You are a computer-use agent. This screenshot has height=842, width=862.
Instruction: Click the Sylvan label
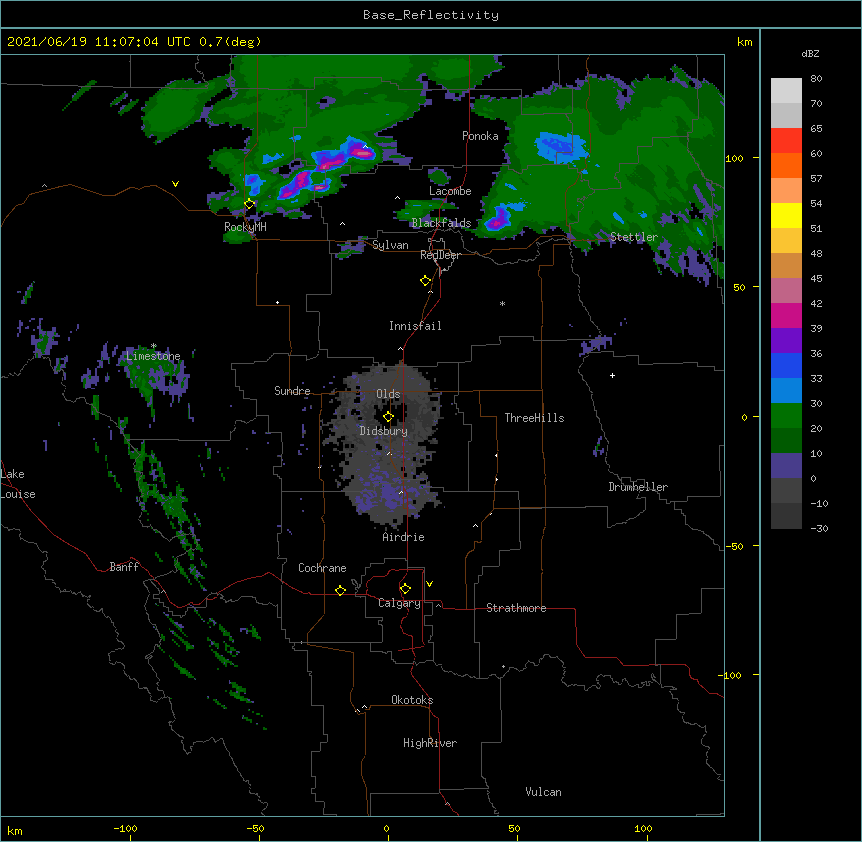point(390,245)
